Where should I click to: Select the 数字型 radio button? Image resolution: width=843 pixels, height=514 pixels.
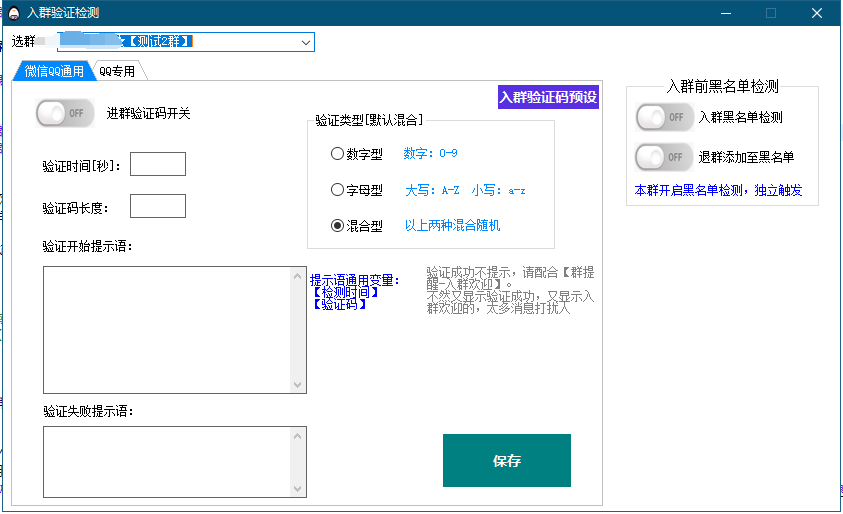(337, 154)
